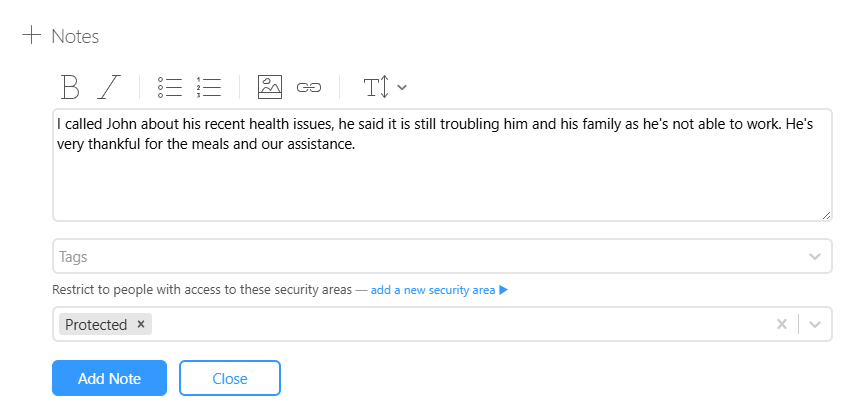This screenshot has height=412, width=855.
Task: Expand the text size options chevron
Action: [402, 87]
